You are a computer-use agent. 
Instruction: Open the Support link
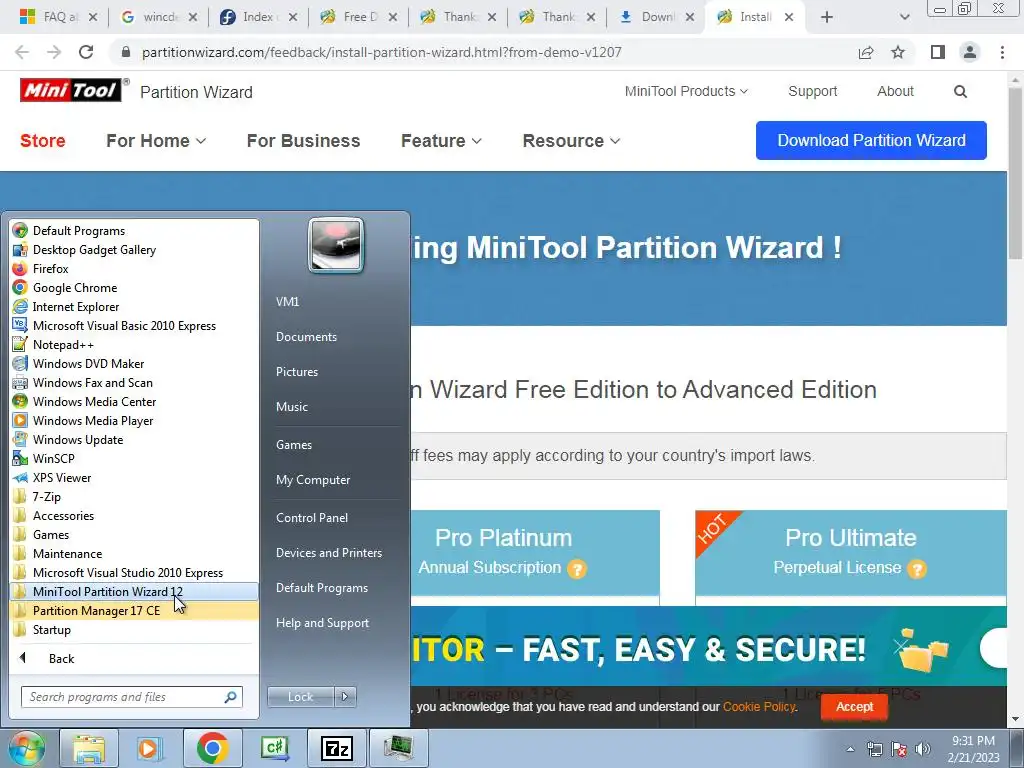812,91
